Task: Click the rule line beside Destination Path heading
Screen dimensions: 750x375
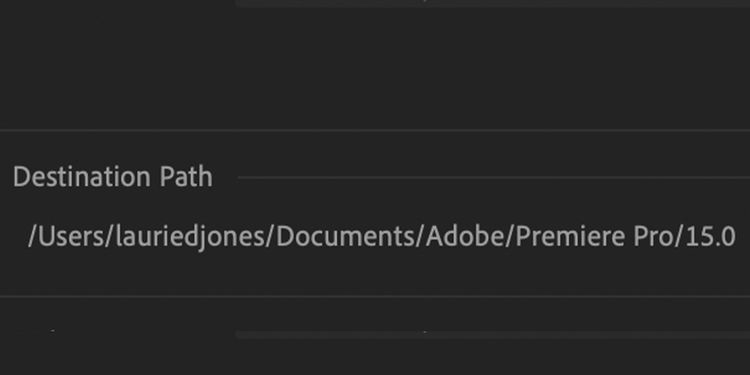Action: pyautogui.click(x=494, y=177)
